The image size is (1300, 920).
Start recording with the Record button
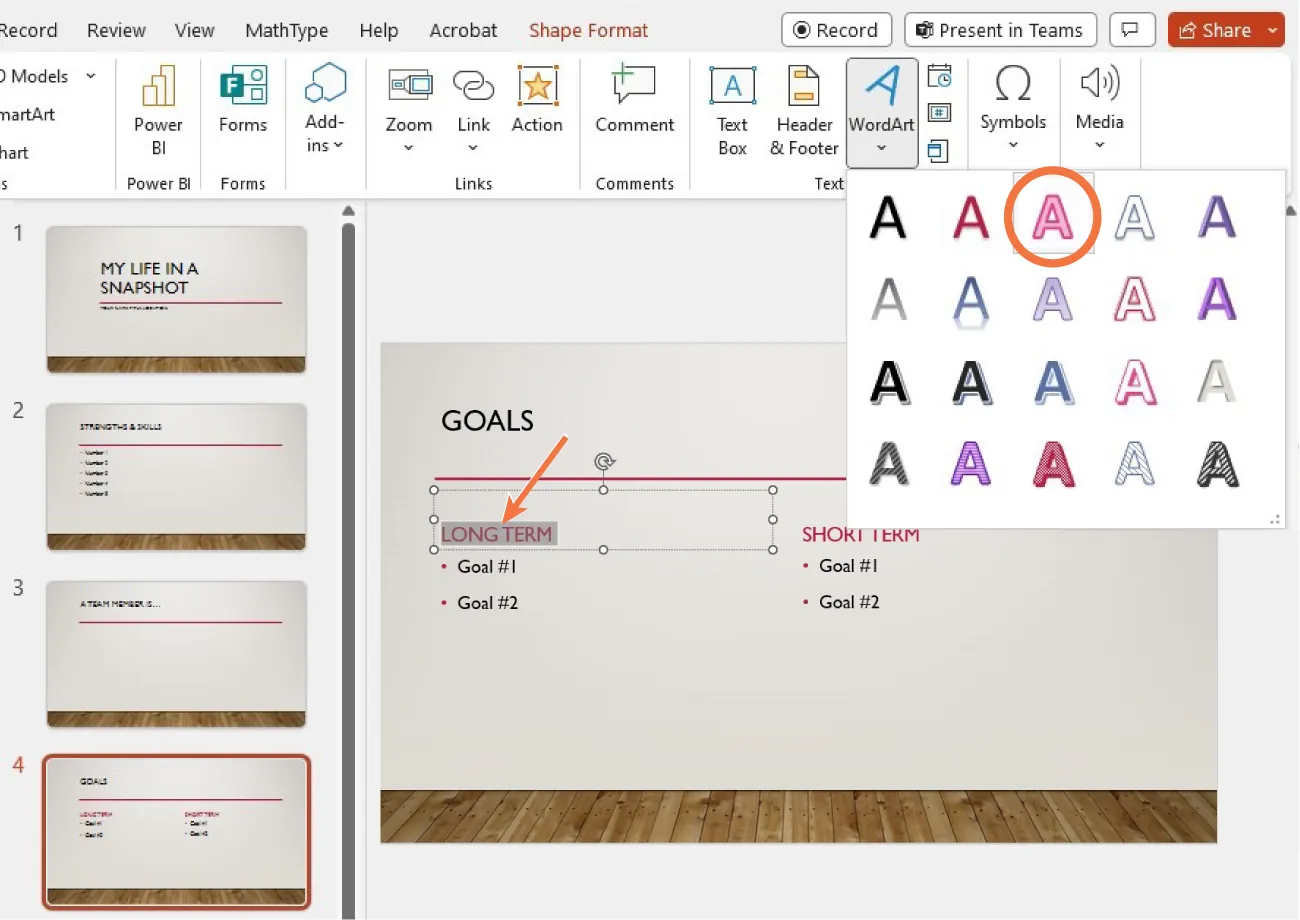pyautogui.click(x=836, y=30)
